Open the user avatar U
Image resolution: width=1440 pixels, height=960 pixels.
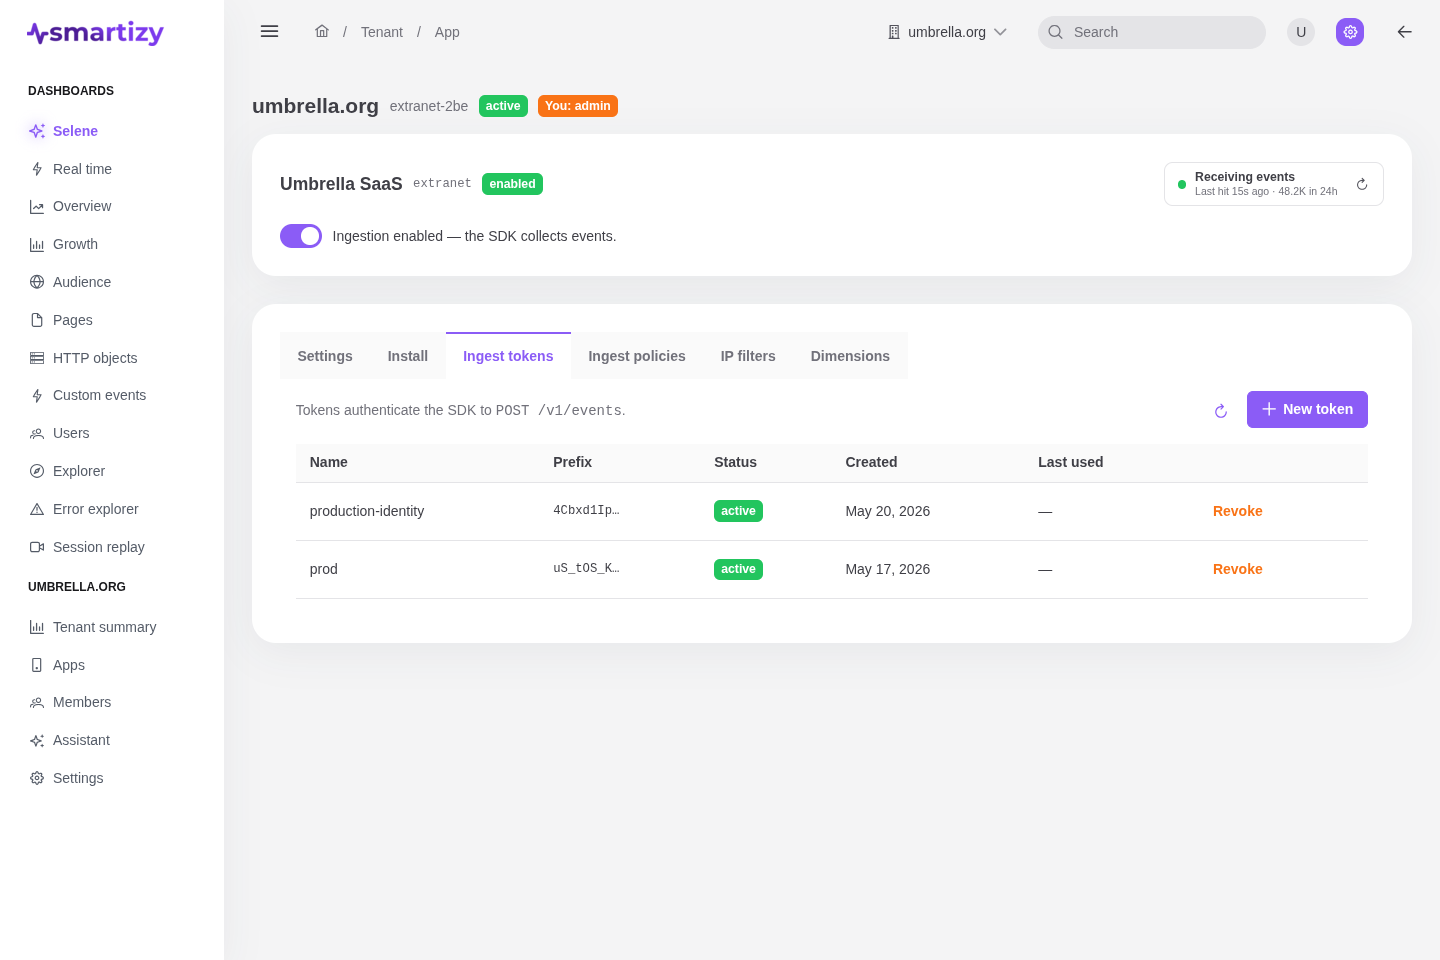1301,32
